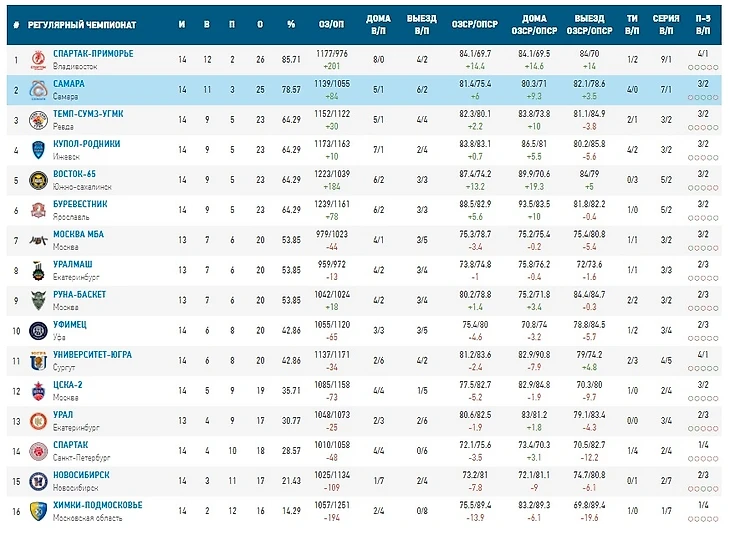Click the Темп-СУМЗ-УГМК team logo

pyautogui.click(x=38, y=120)
